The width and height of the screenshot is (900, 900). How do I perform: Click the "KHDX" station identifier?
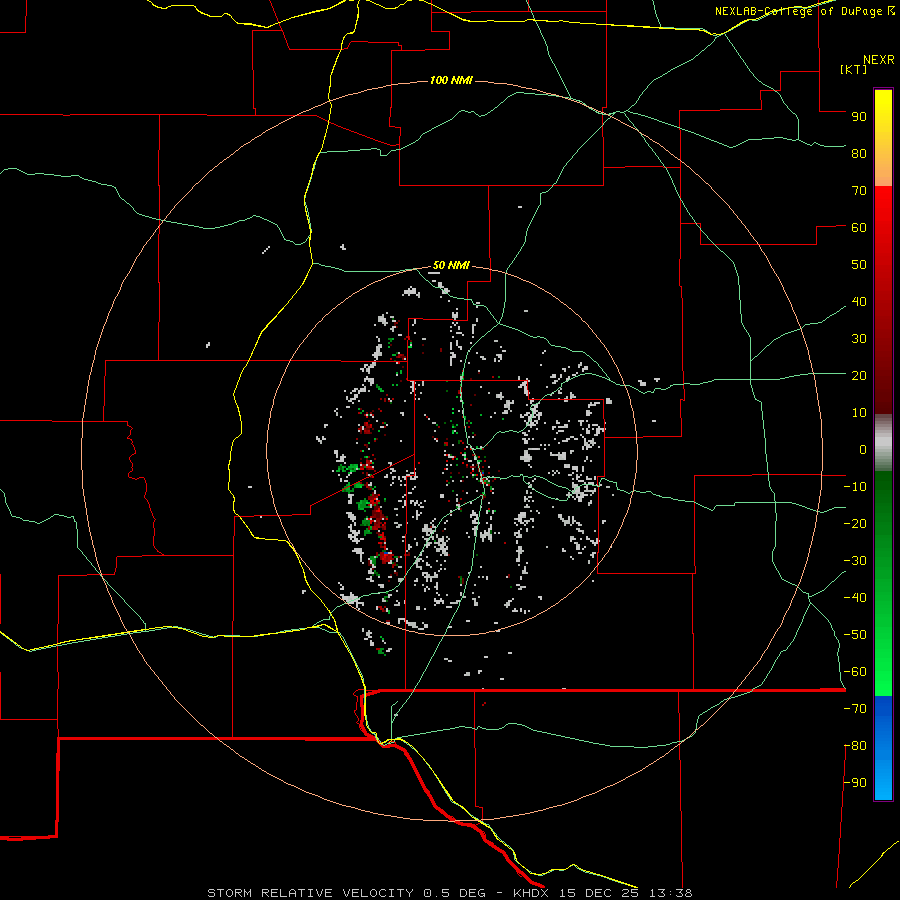[x=531, y=893]
